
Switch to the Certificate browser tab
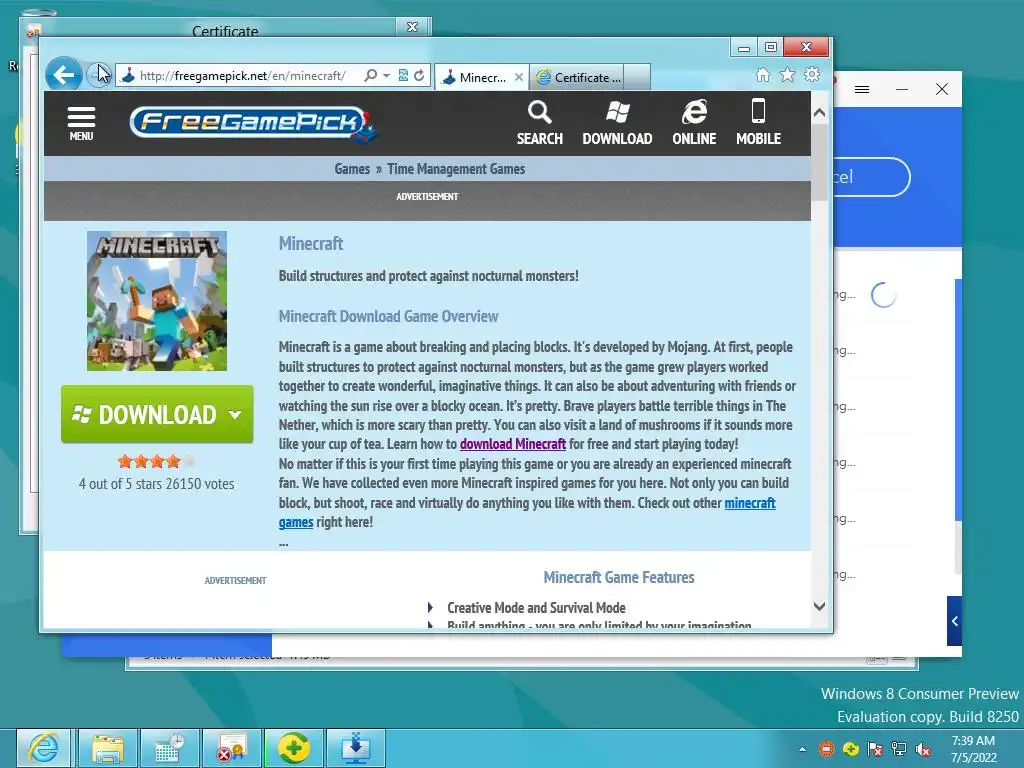(577, 77)
